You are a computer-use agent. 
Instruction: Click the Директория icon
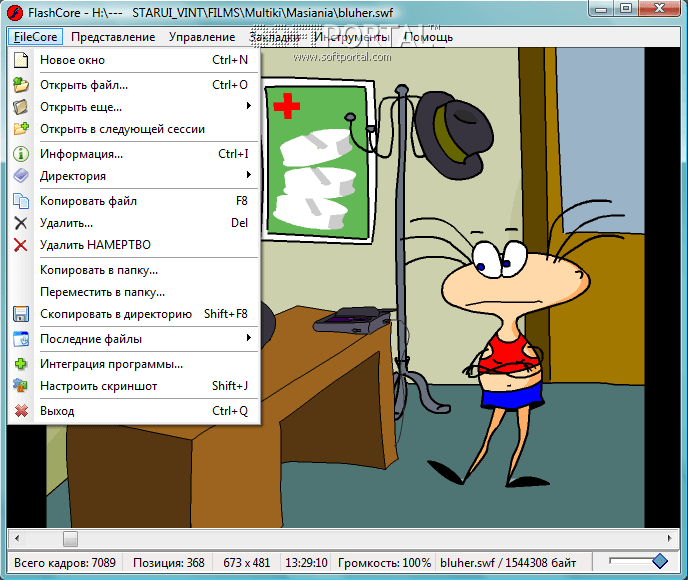(x=21, y=176)
